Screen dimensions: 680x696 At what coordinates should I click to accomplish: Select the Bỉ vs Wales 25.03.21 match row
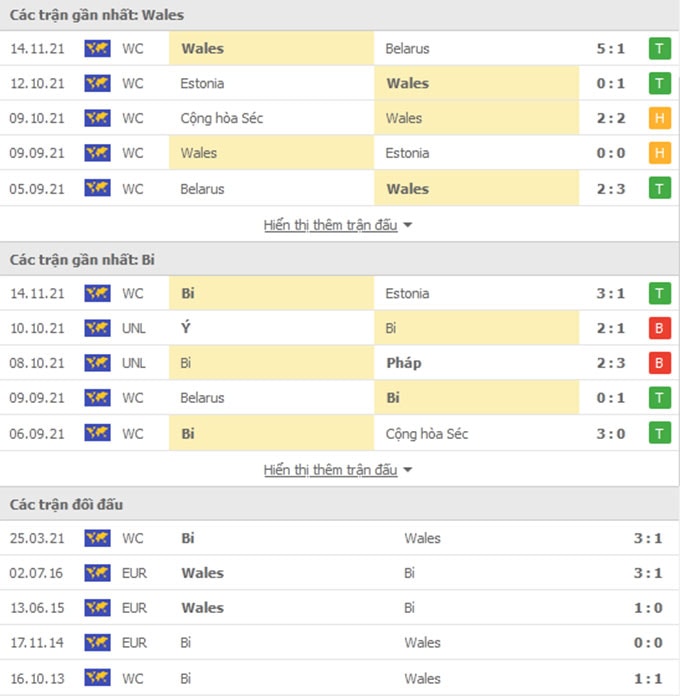[340, 538]
